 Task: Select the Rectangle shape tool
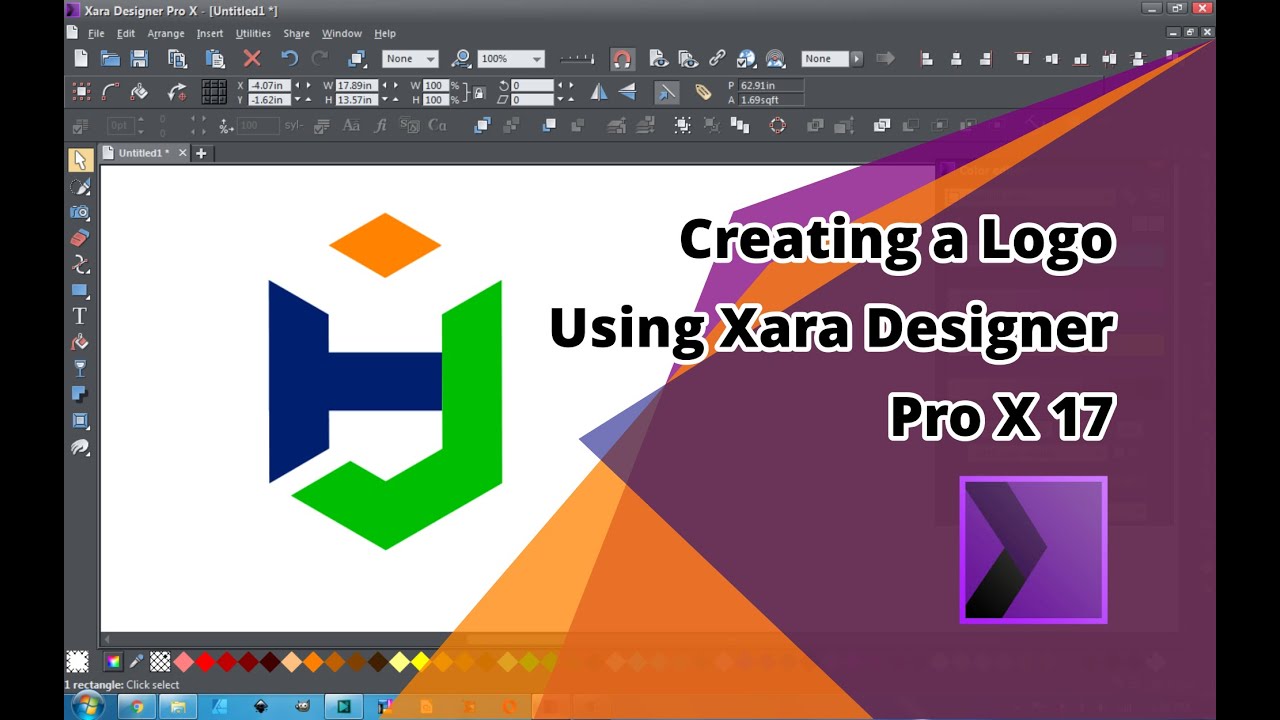(80, 290)
